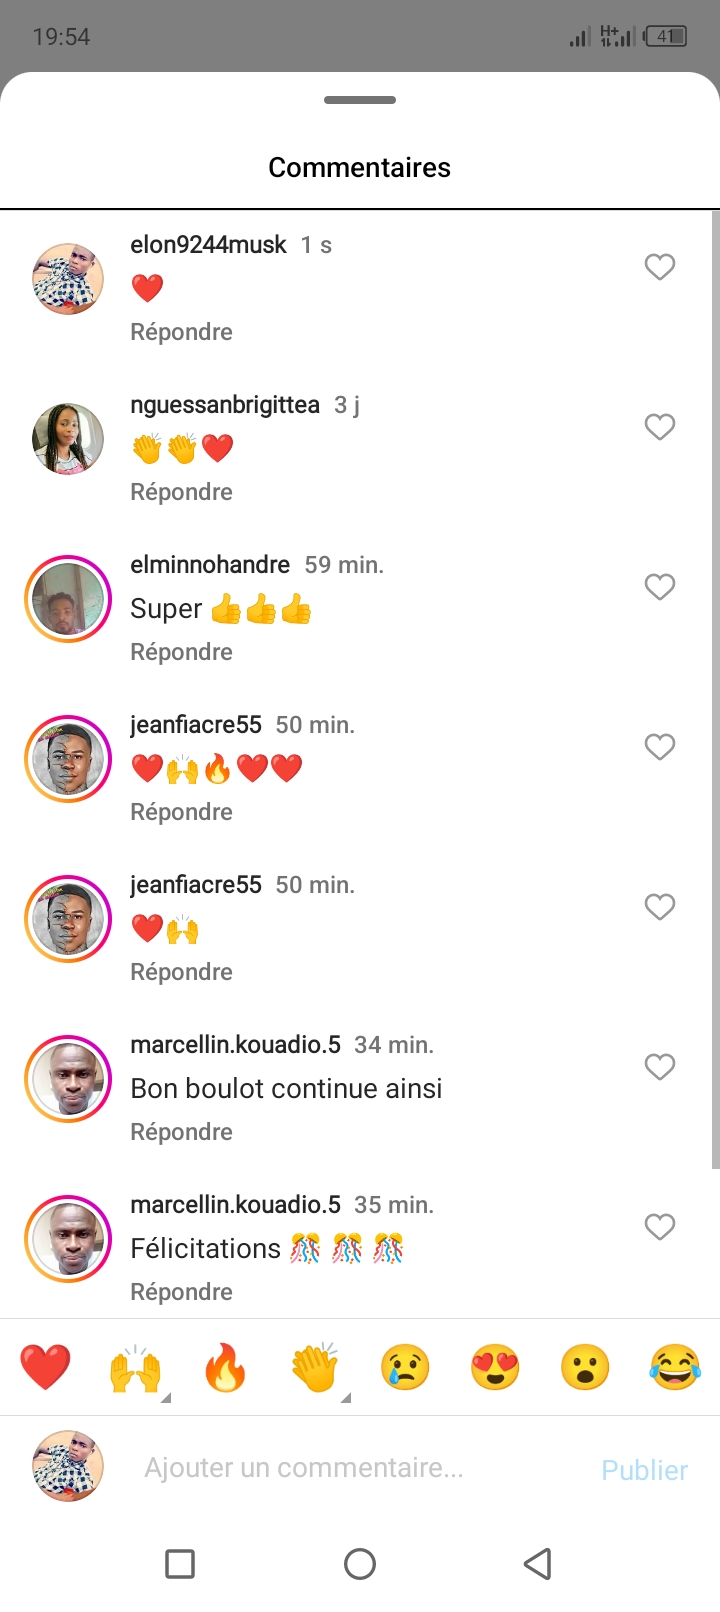Reply to elminnohandre's 'Super' comment
Viewport: 720px width, 1612px height.
[181, 652]
